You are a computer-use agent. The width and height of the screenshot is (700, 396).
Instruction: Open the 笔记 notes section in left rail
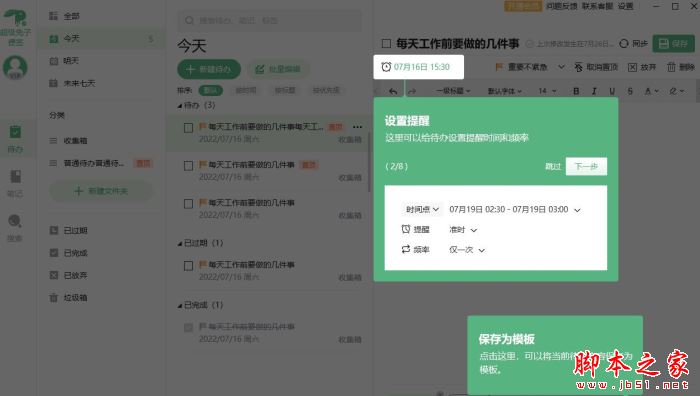(x=15, y=183)
